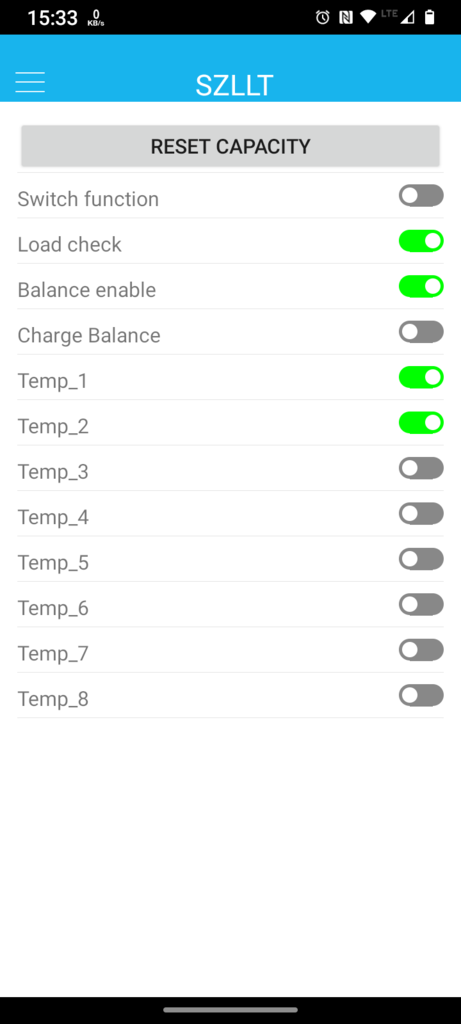Tap the SZLLT title in header

234,86
